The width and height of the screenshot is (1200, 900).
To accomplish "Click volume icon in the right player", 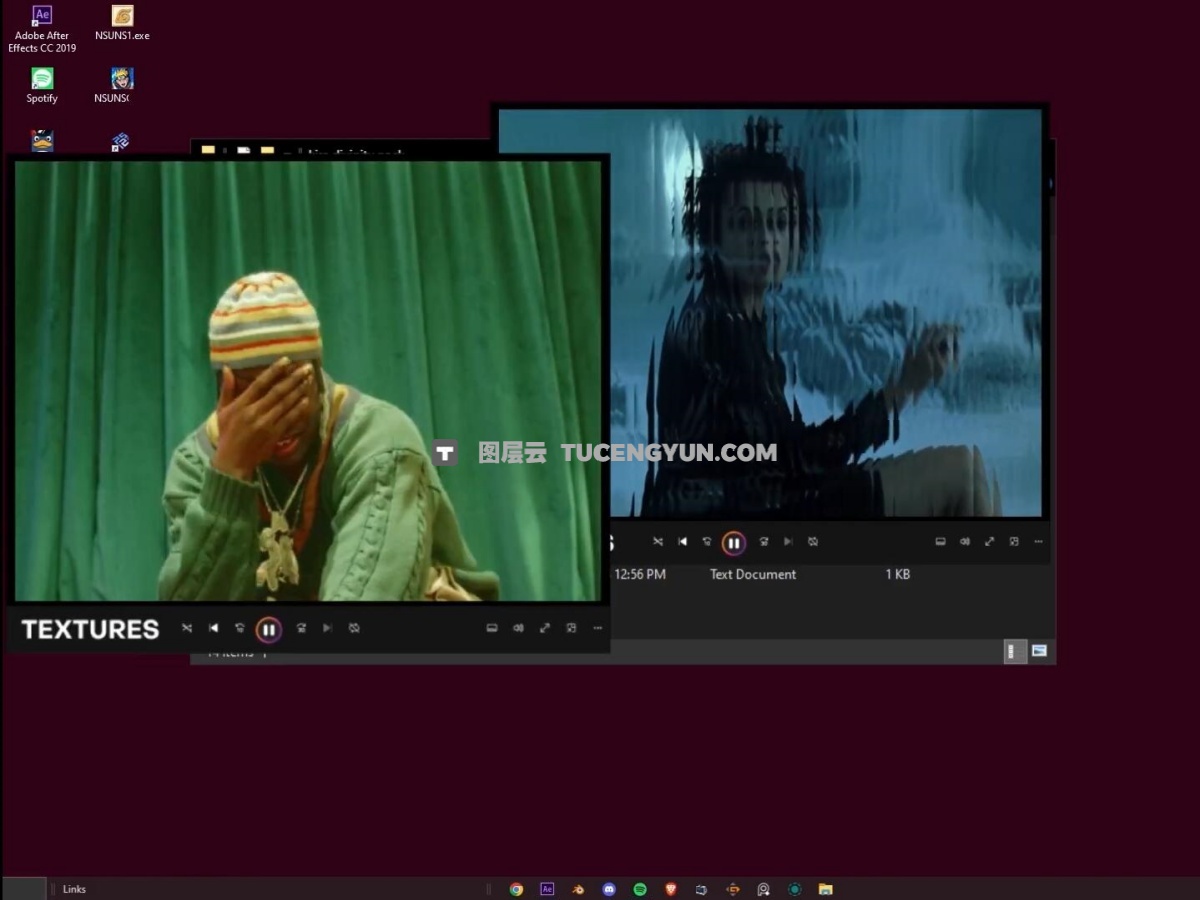I will tap(965, 541).
